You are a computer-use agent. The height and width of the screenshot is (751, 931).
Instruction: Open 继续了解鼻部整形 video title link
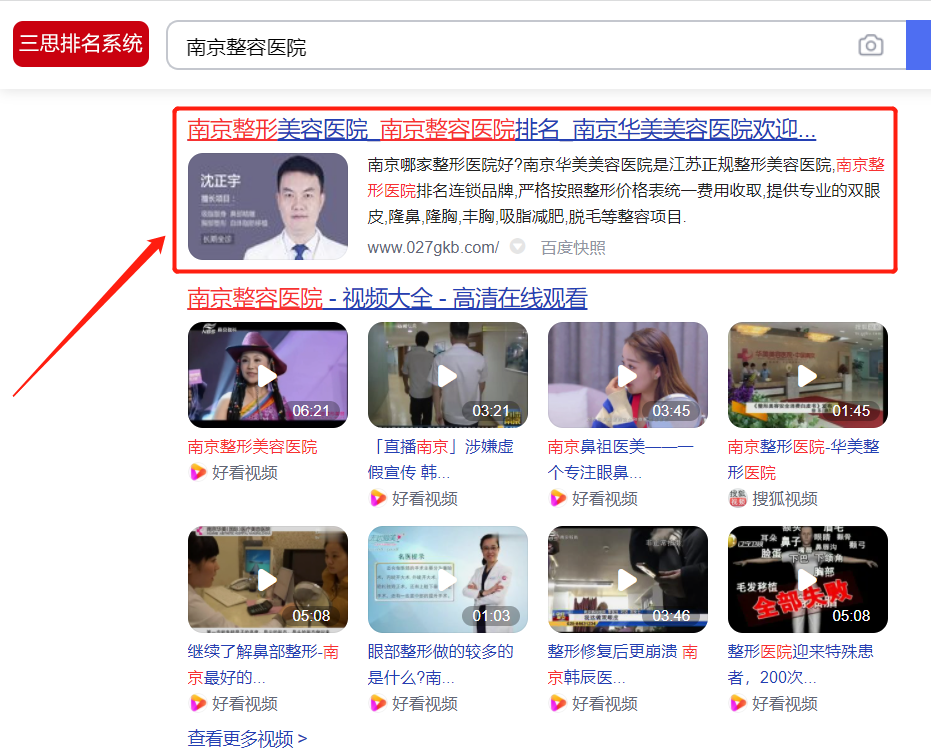tap(263, 664)
